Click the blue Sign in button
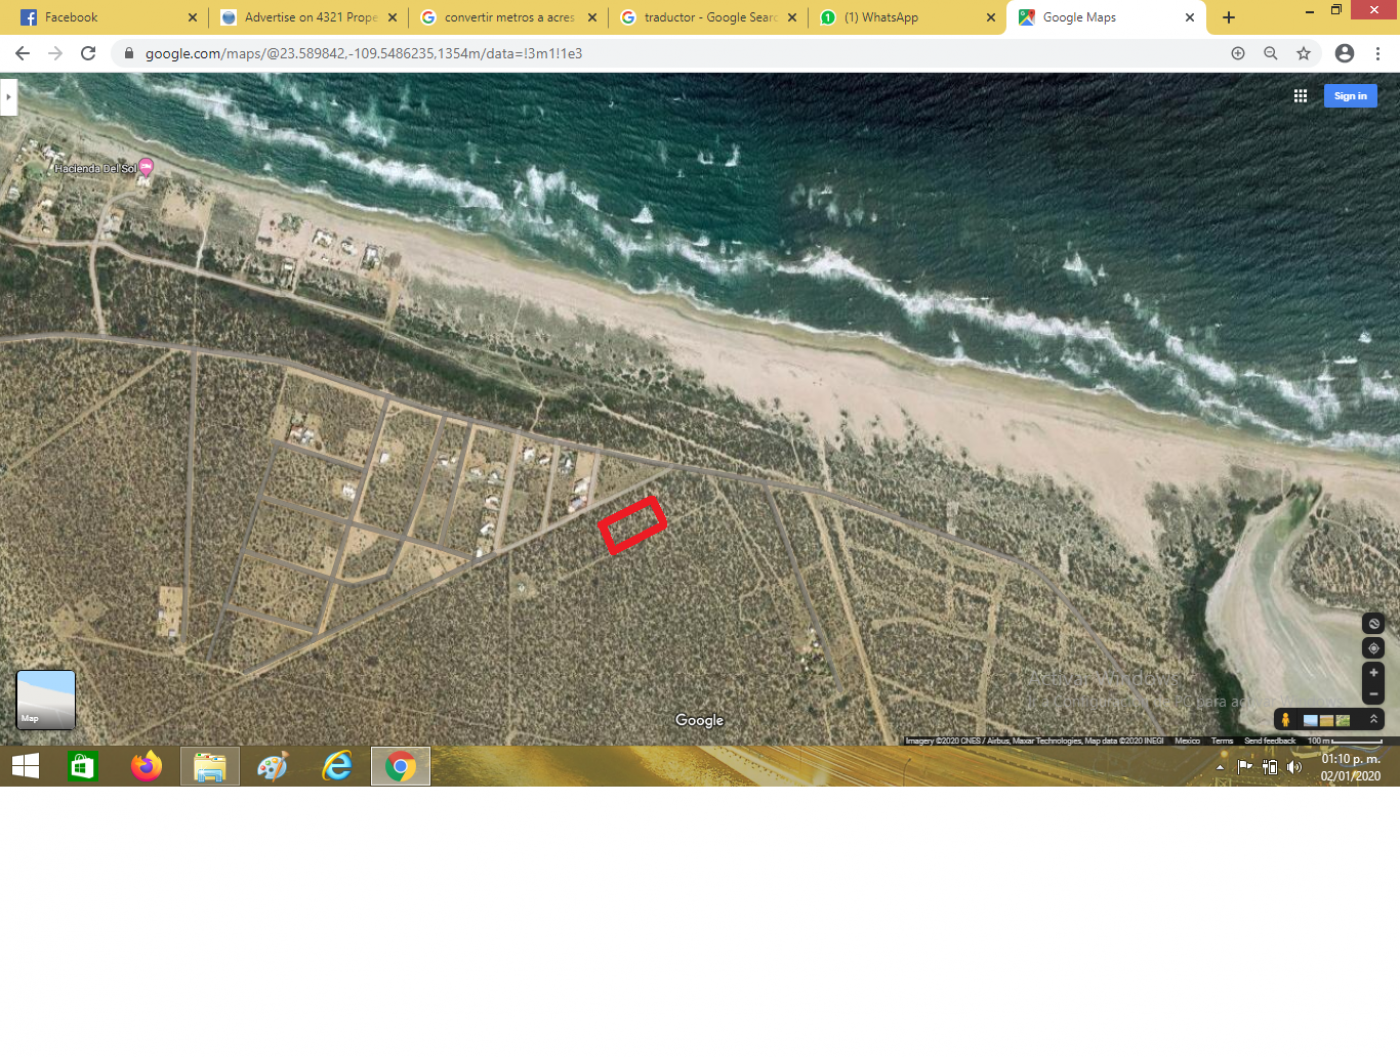Image resolution: width=1400 pixels, height=1057 pixels. [1350, 96]
